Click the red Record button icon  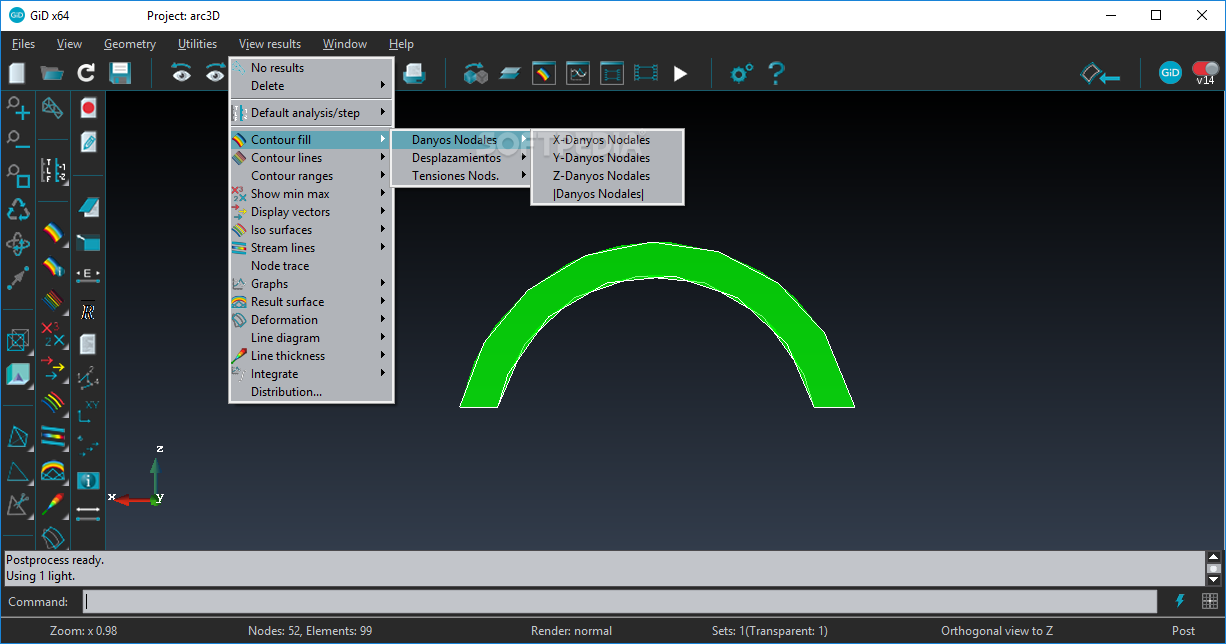pos(88,108)
